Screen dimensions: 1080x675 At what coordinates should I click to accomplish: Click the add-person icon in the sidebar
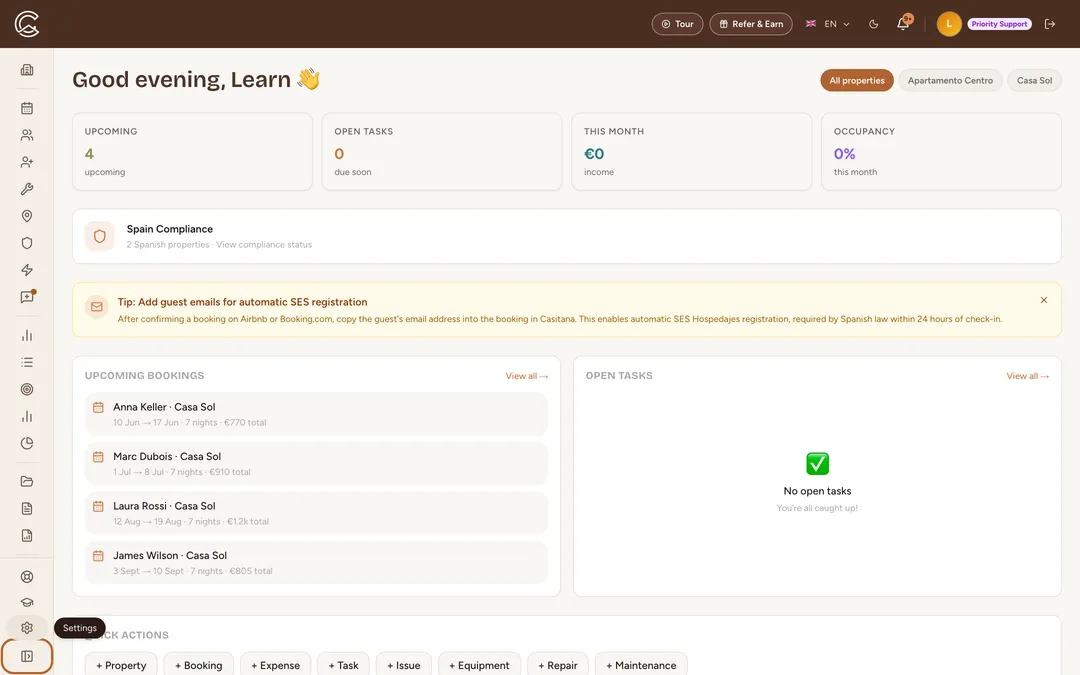(27, 162)
